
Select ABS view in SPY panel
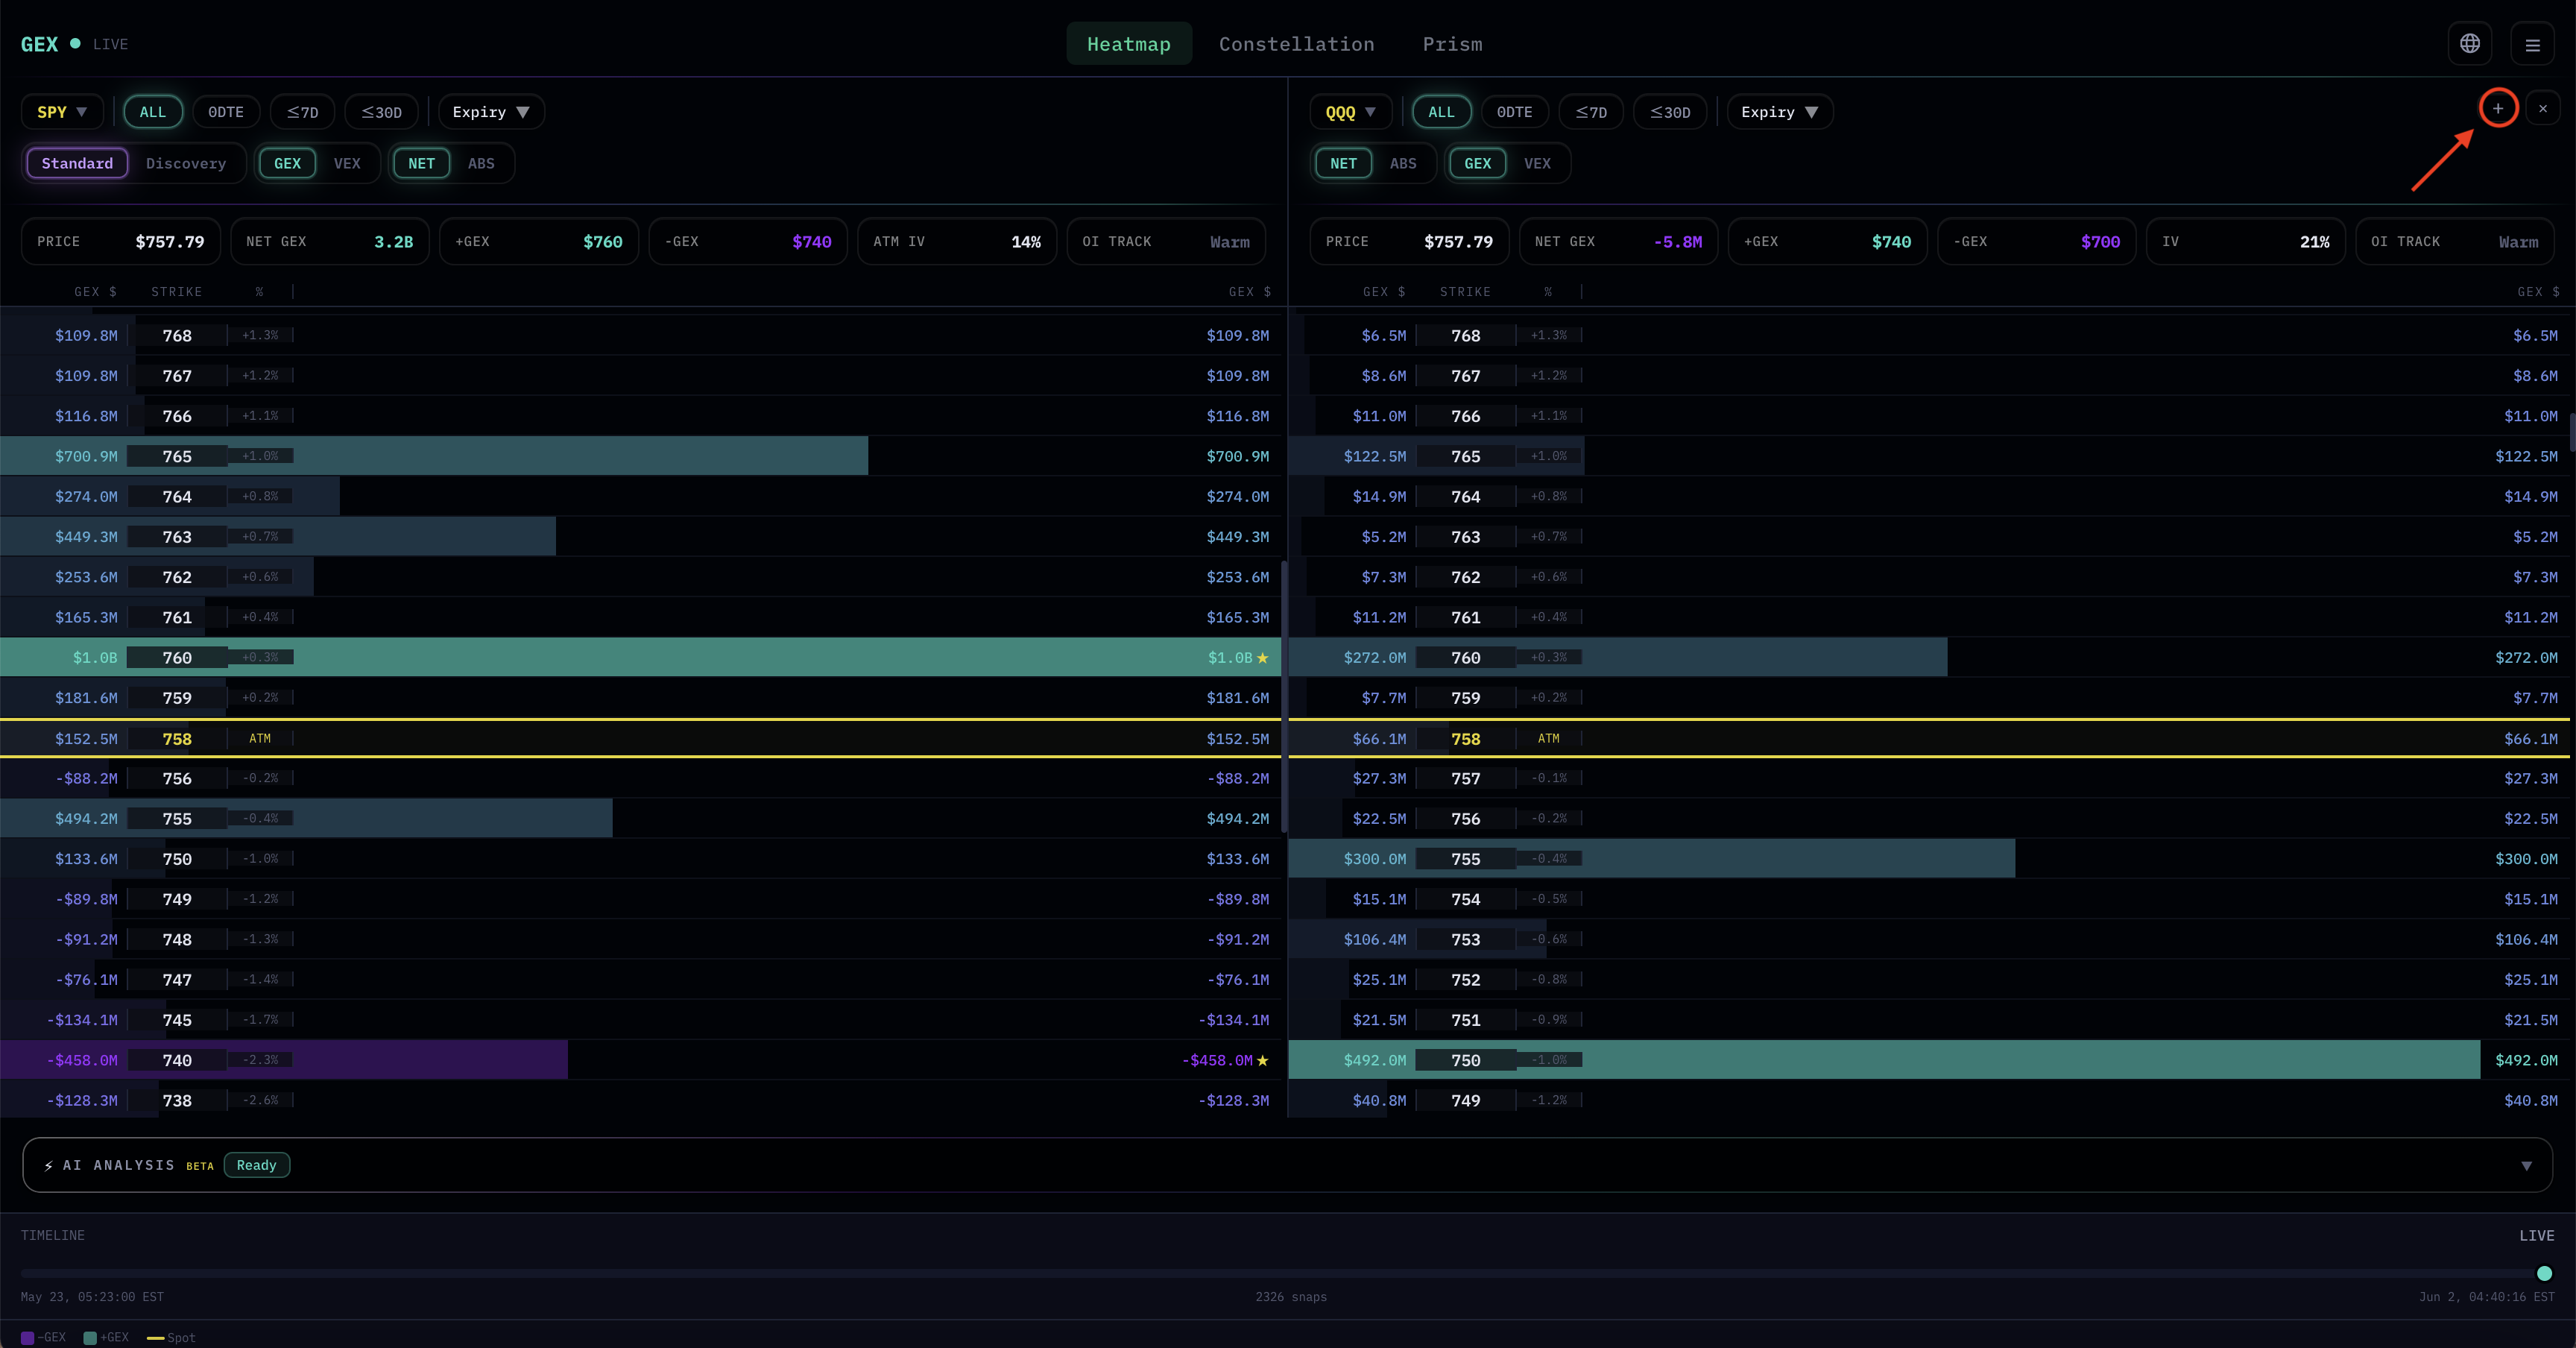tap(481, 163)
